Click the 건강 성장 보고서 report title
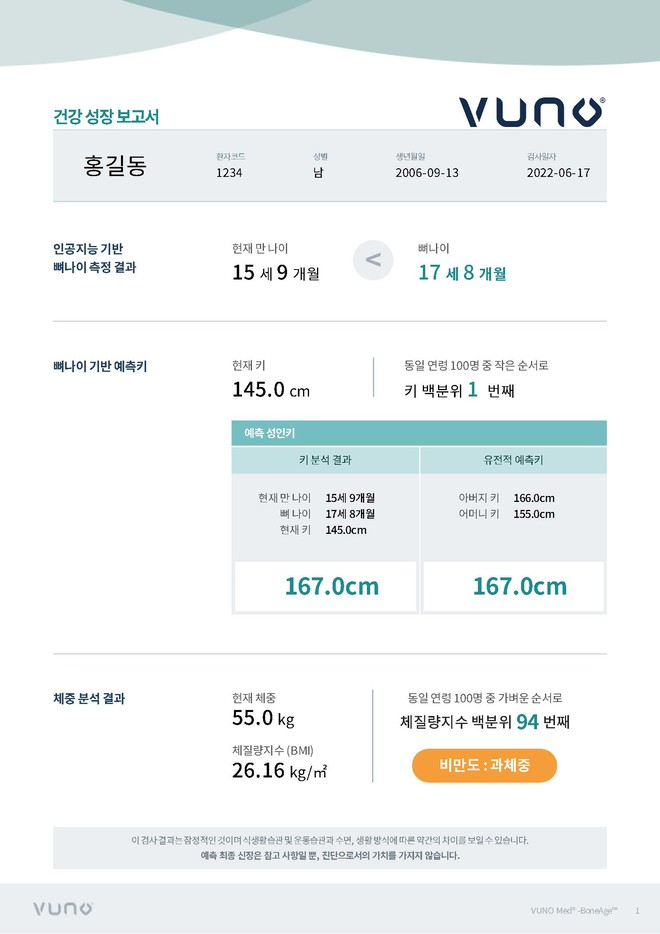660x934 pixels. pos(106,117)
